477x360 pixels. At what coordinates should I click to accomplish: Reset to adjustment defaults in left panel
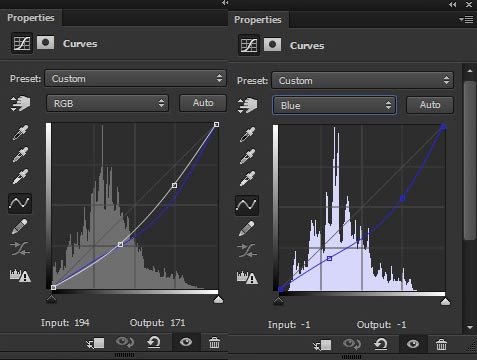click(x=154, y=342)
